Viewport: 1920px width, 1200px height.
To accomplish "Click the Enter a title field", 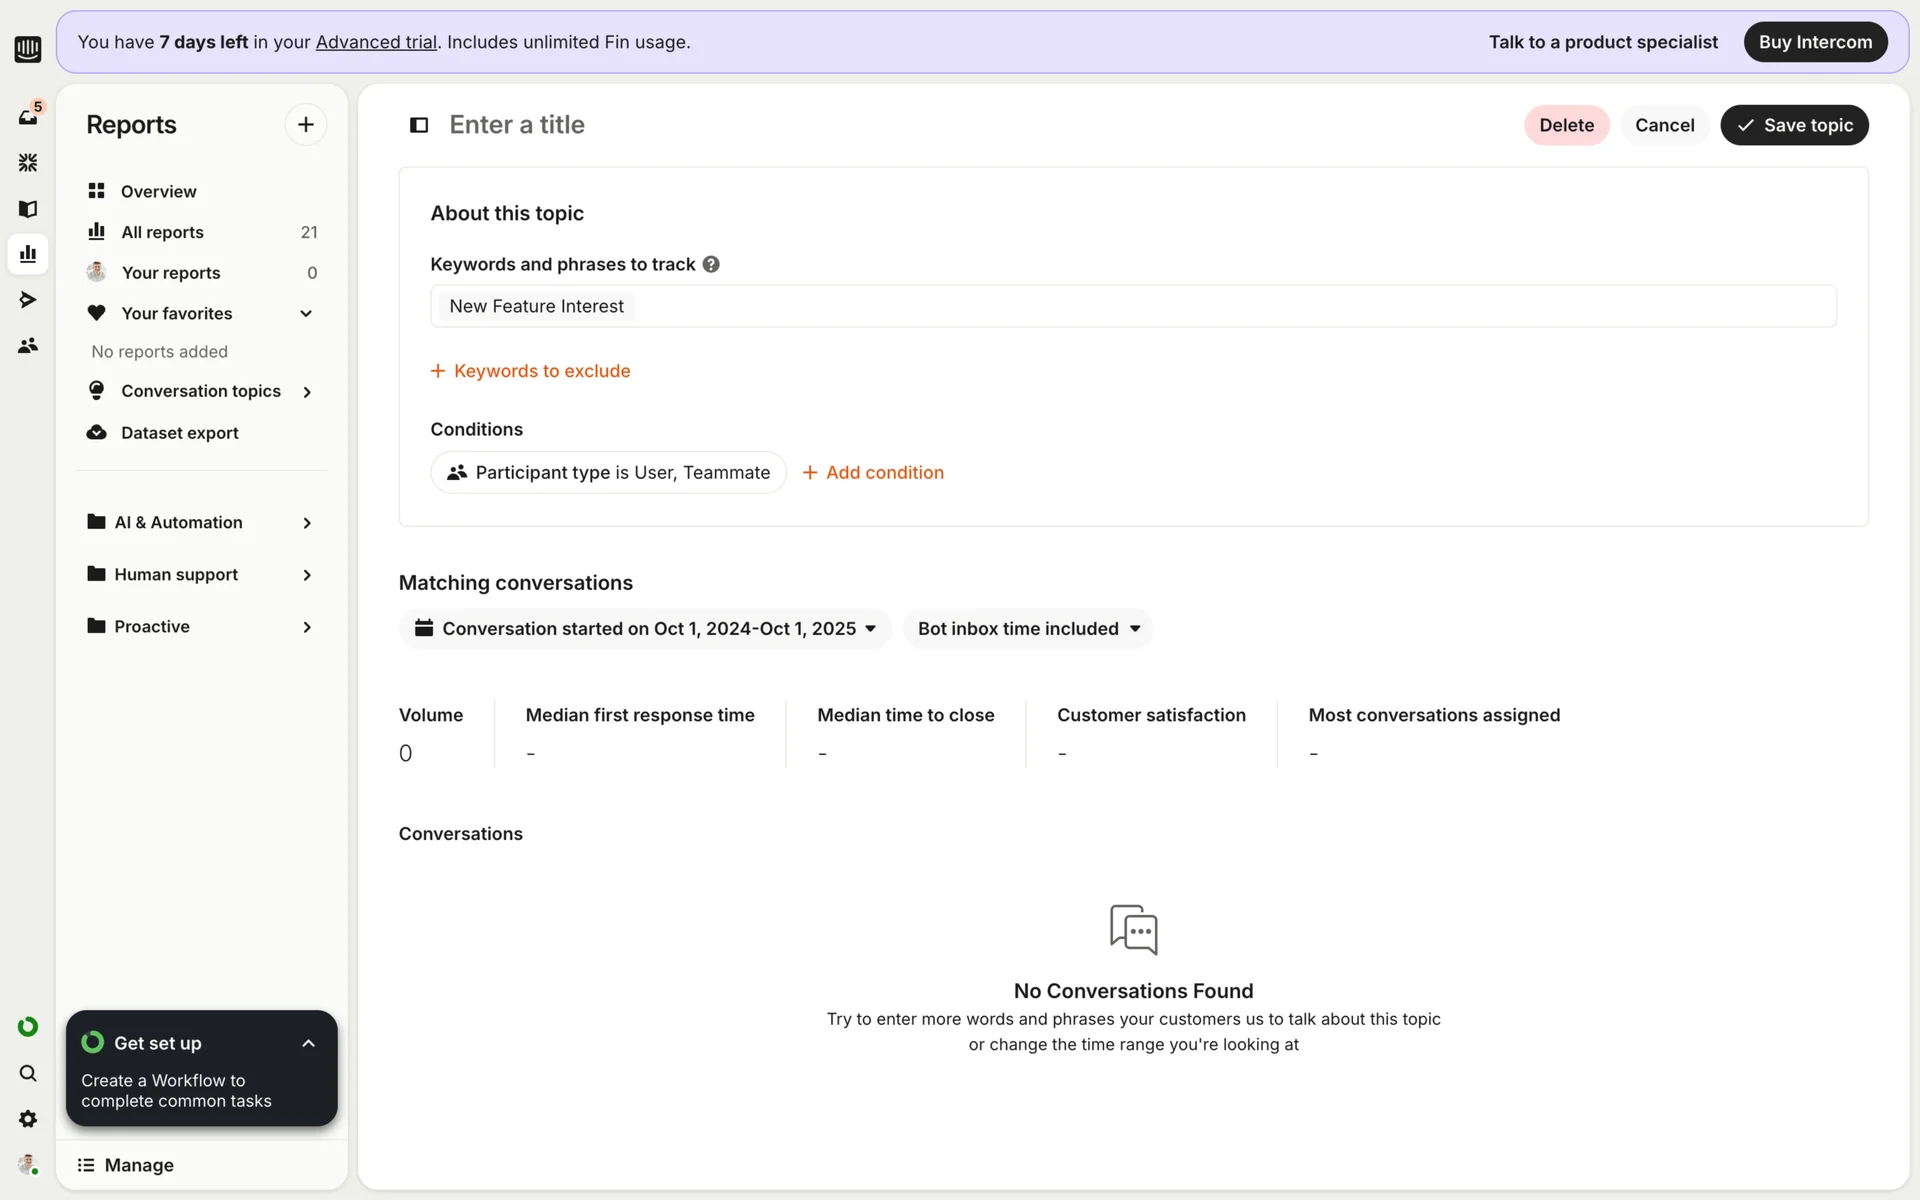I will pyautogui.click(x=517, y=125).
